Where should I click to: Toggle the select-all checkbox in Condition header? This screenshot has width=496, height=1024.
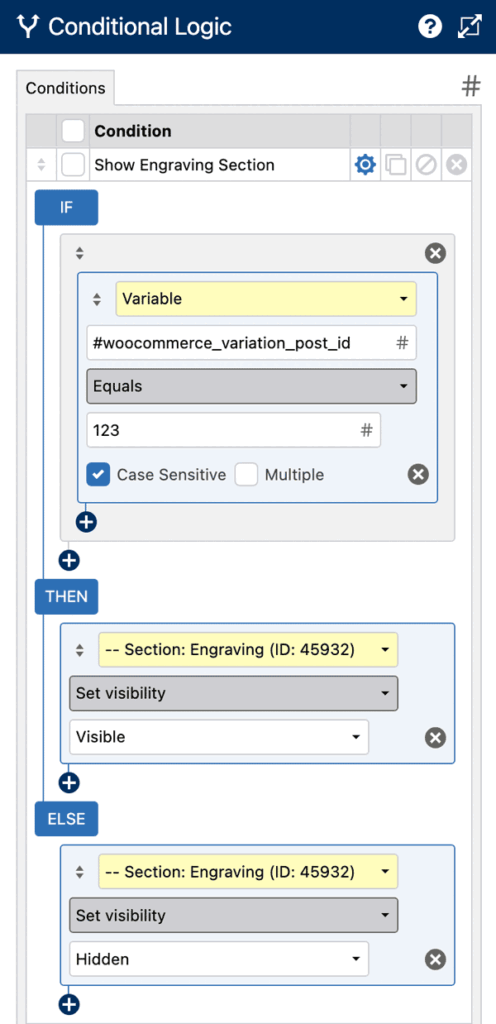73,131
